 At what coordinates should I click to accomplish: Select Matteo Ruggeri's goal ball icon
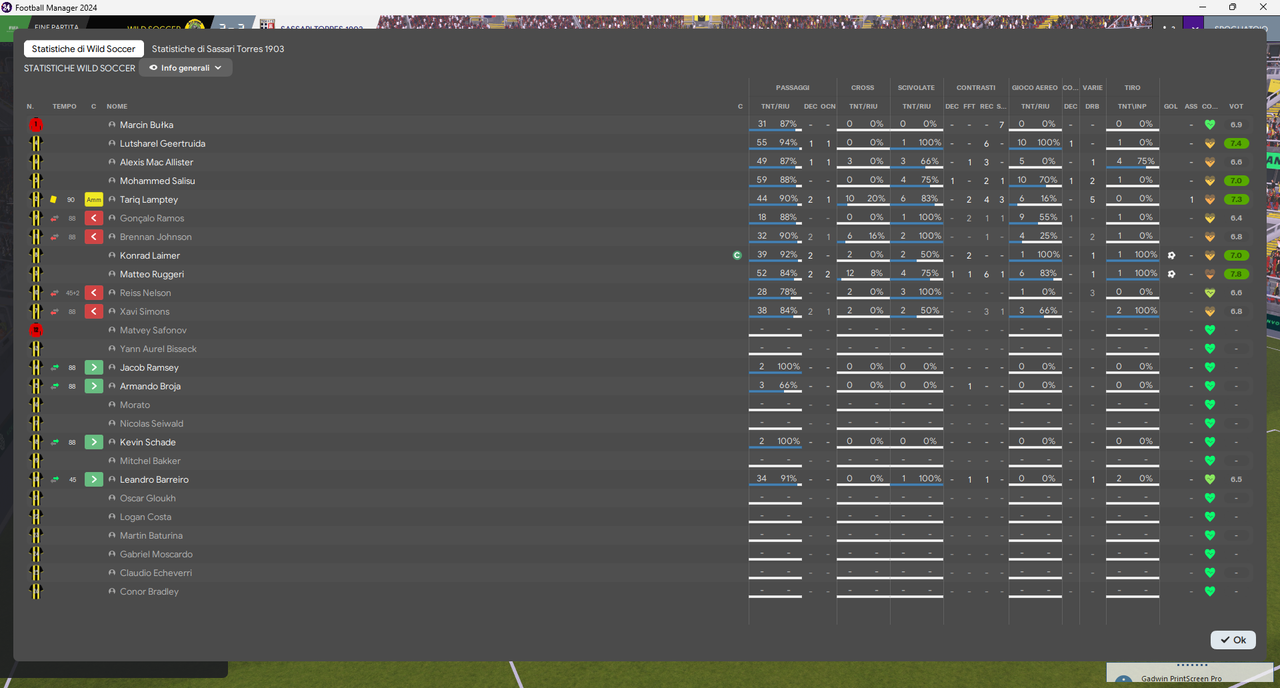click(1171, 274)
